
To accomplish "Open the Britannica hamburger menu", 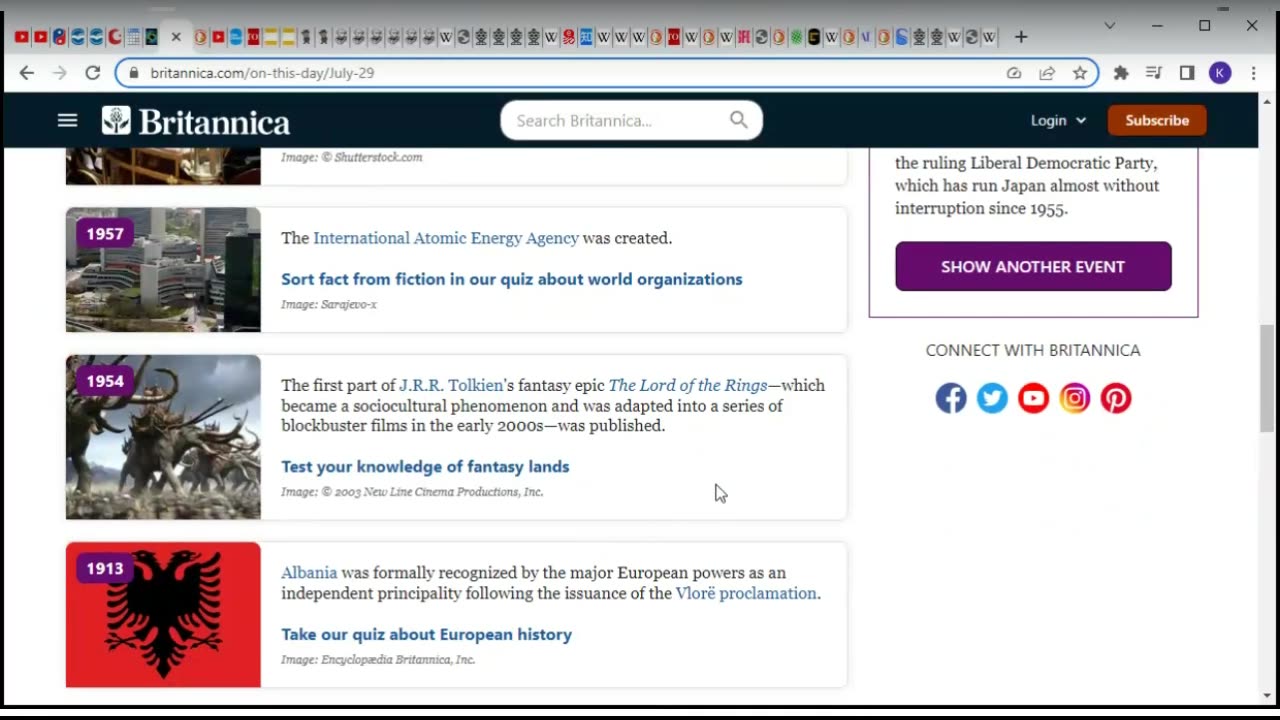I will coord(67,120).
